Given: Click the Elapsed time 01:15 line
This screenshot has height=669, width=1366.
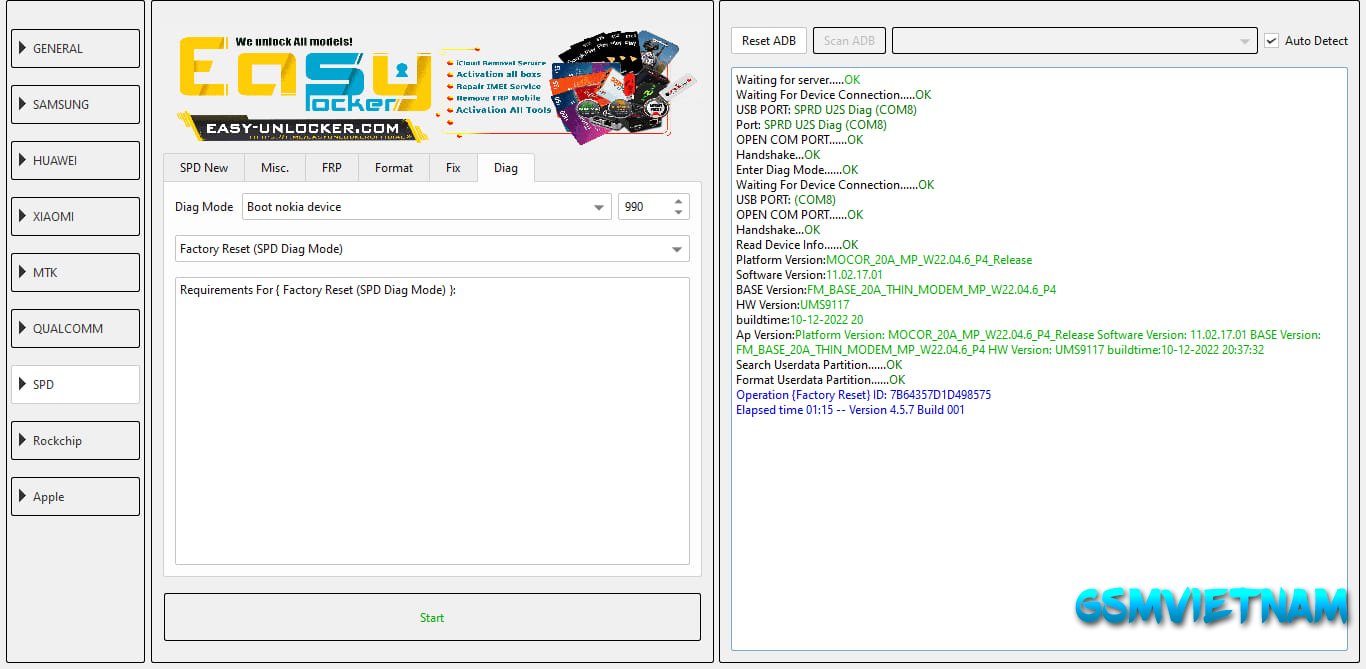Looking at the screenshot, I should point(850,410).
